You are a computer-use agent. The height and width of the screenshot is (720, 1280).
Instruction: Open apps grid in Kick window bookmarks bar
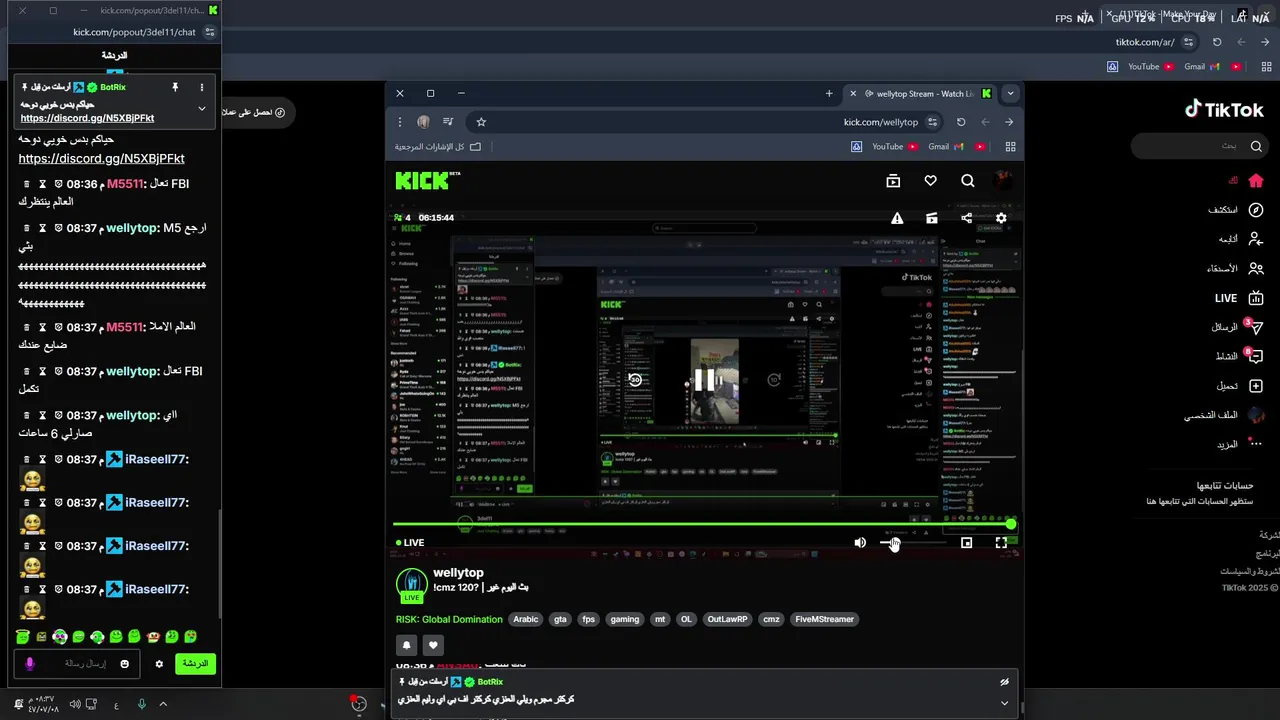1010,146
